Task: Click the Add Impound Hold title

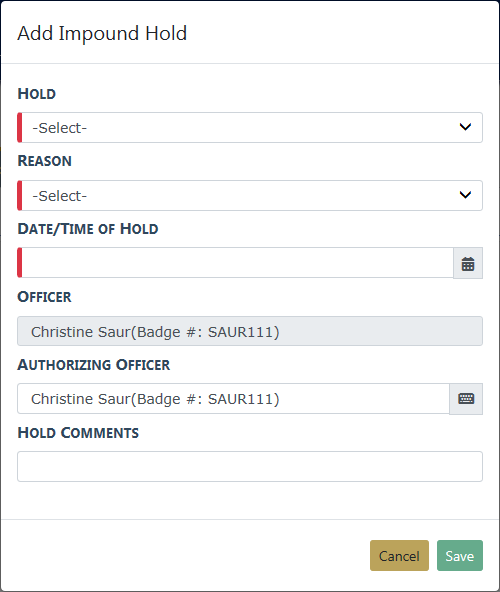Action: [x=102, y=33]
